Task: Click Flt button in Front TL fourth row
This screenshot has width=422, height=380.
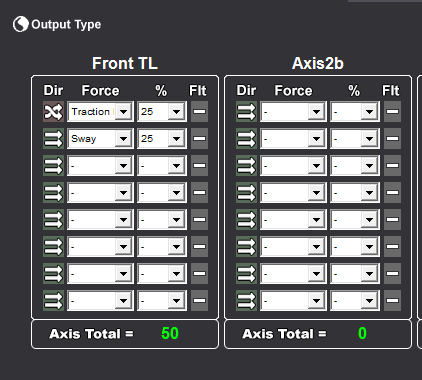Action: tap(199, 193)
